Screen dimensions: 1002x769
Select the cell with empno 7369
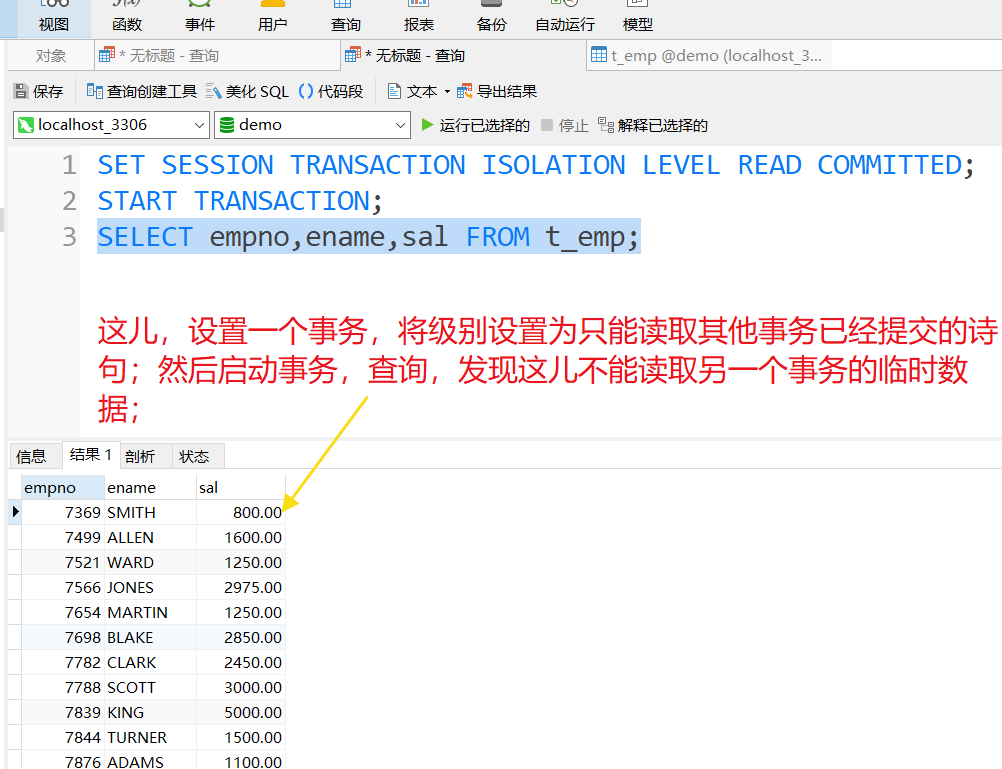tap(63, 513)
